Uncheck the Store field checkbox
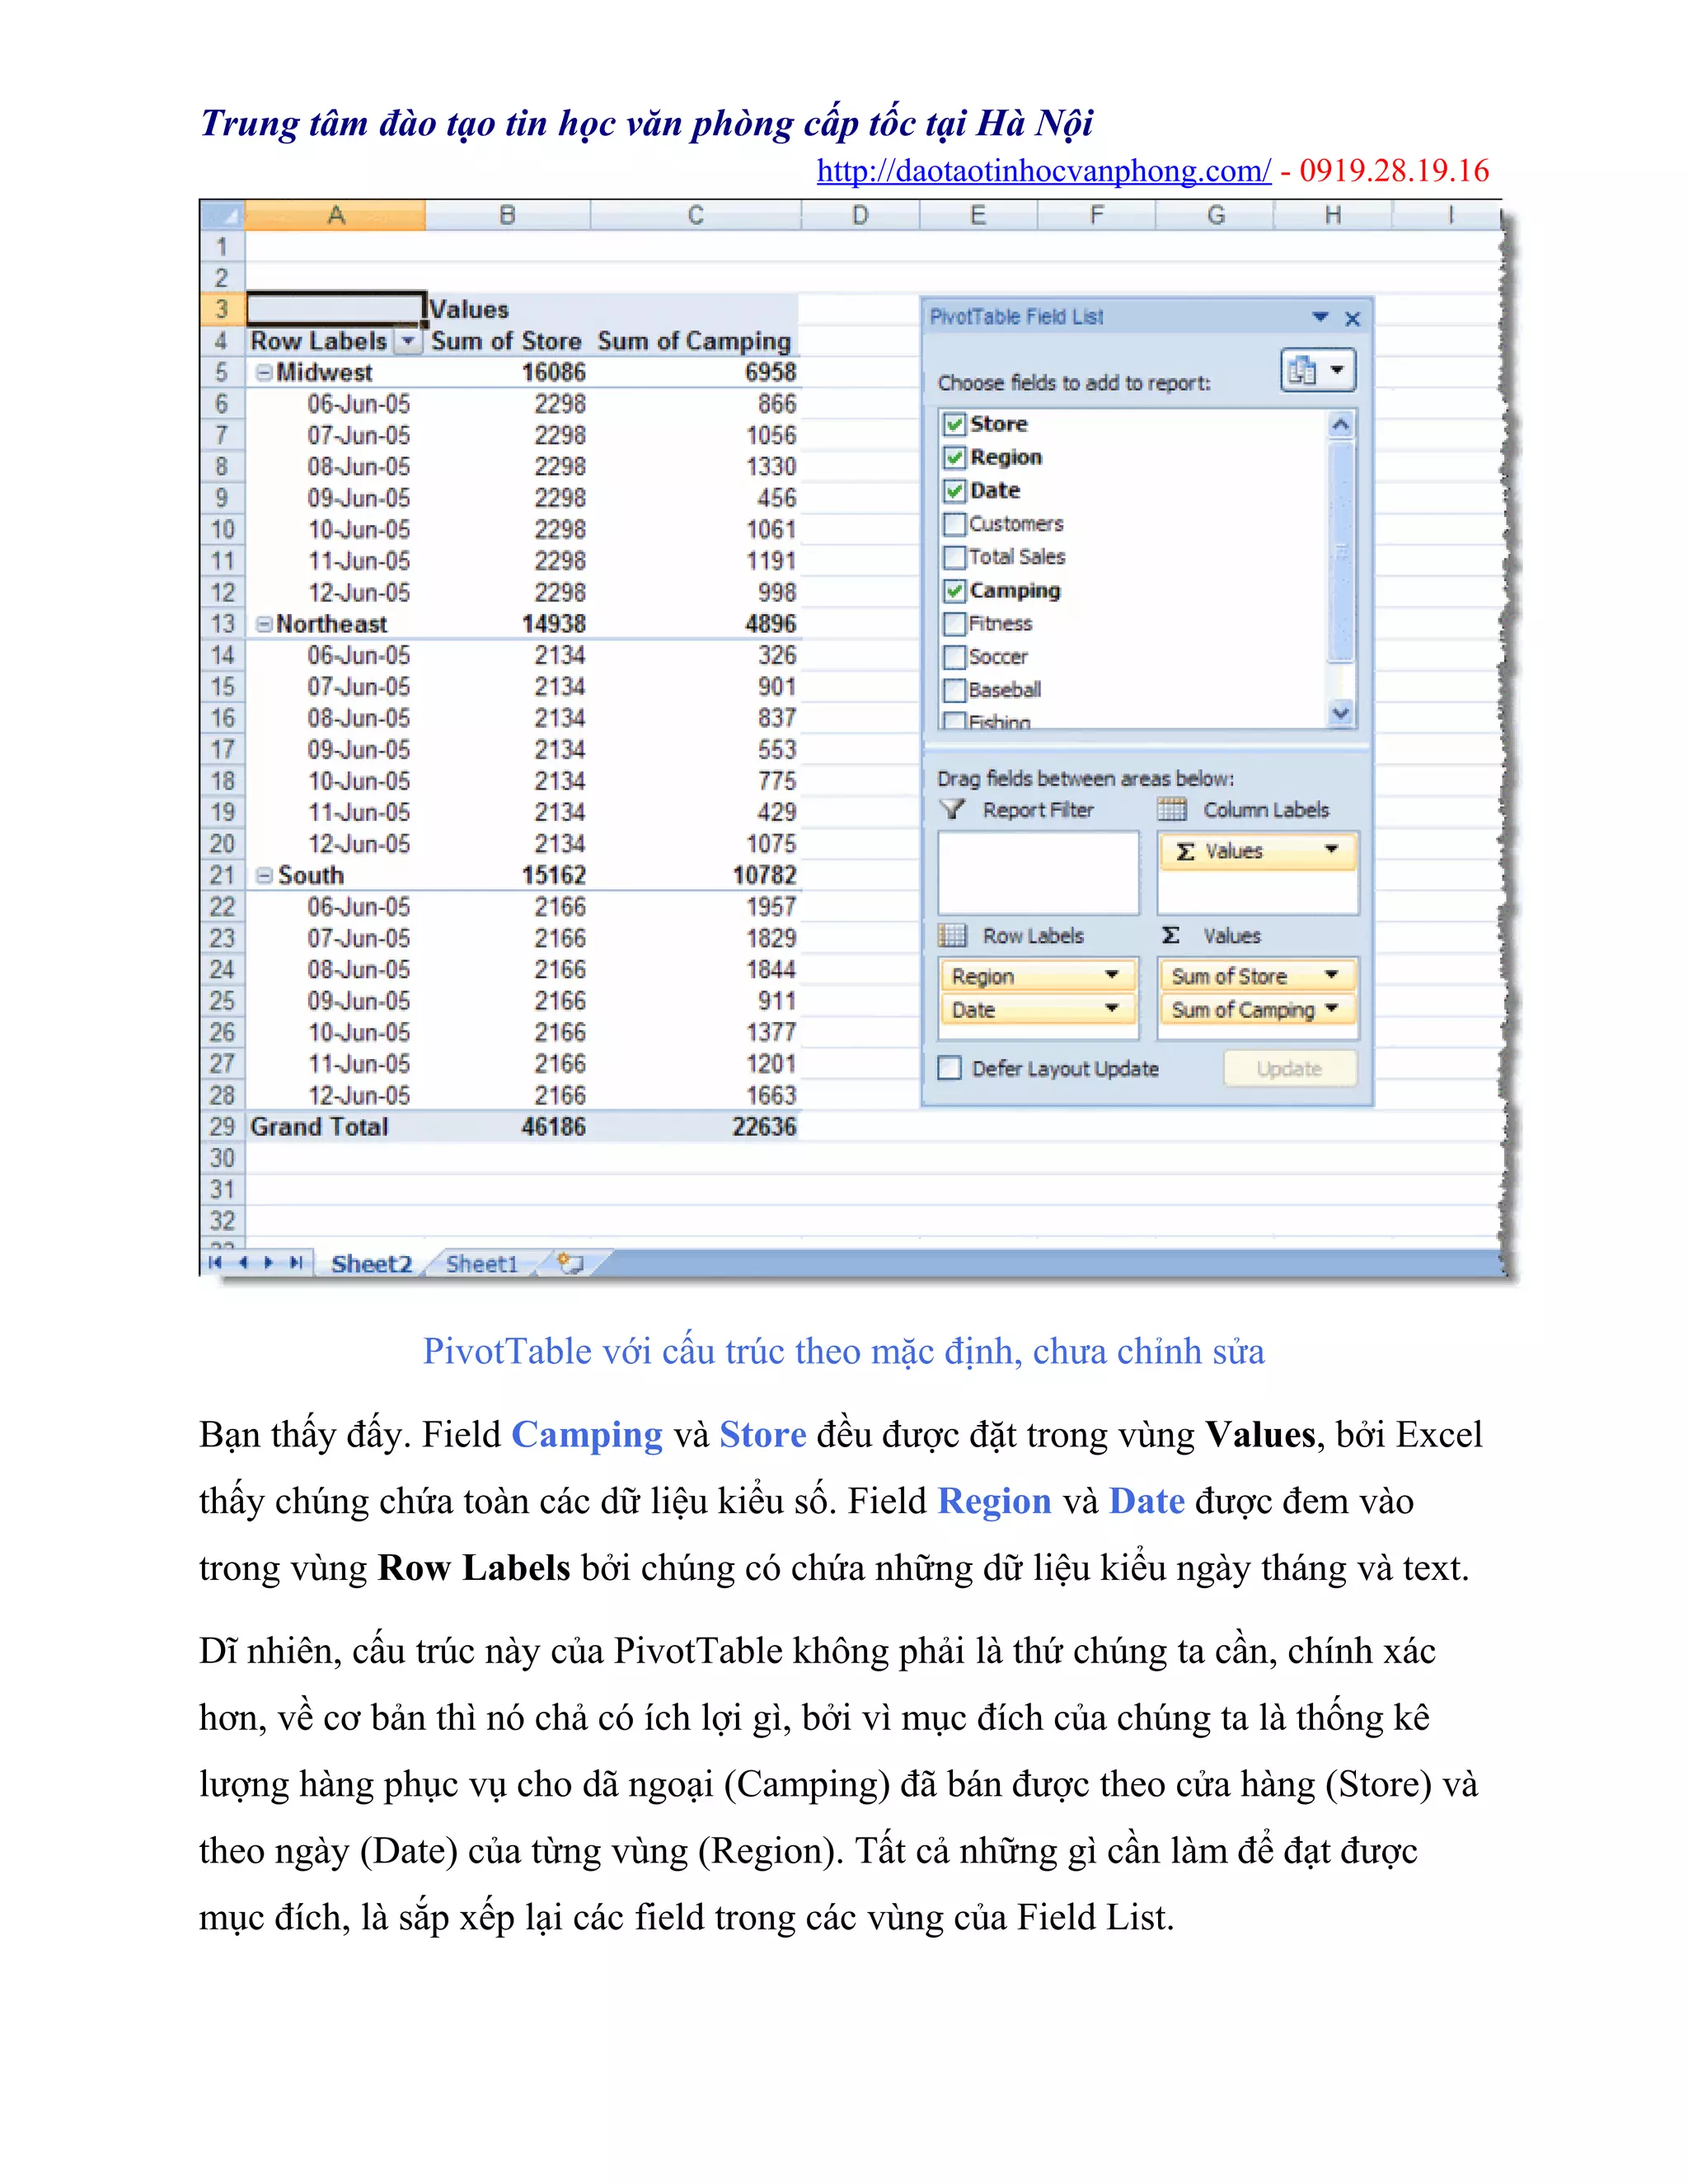Viewport: 1688px width, 2184px height. point(954,424)
